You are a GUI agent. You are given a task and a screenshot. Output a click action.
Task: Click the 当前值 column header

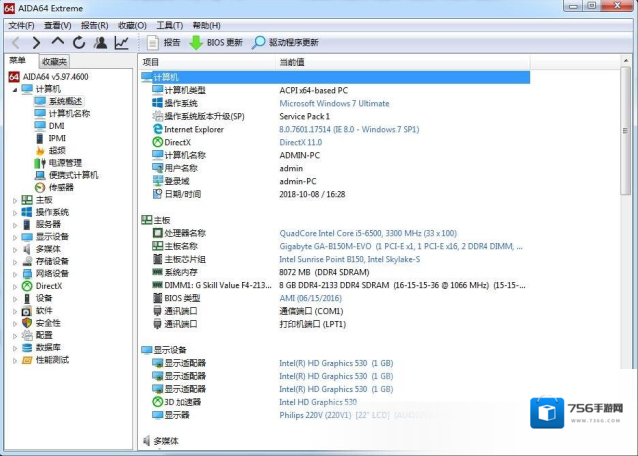tap(292, 62)
